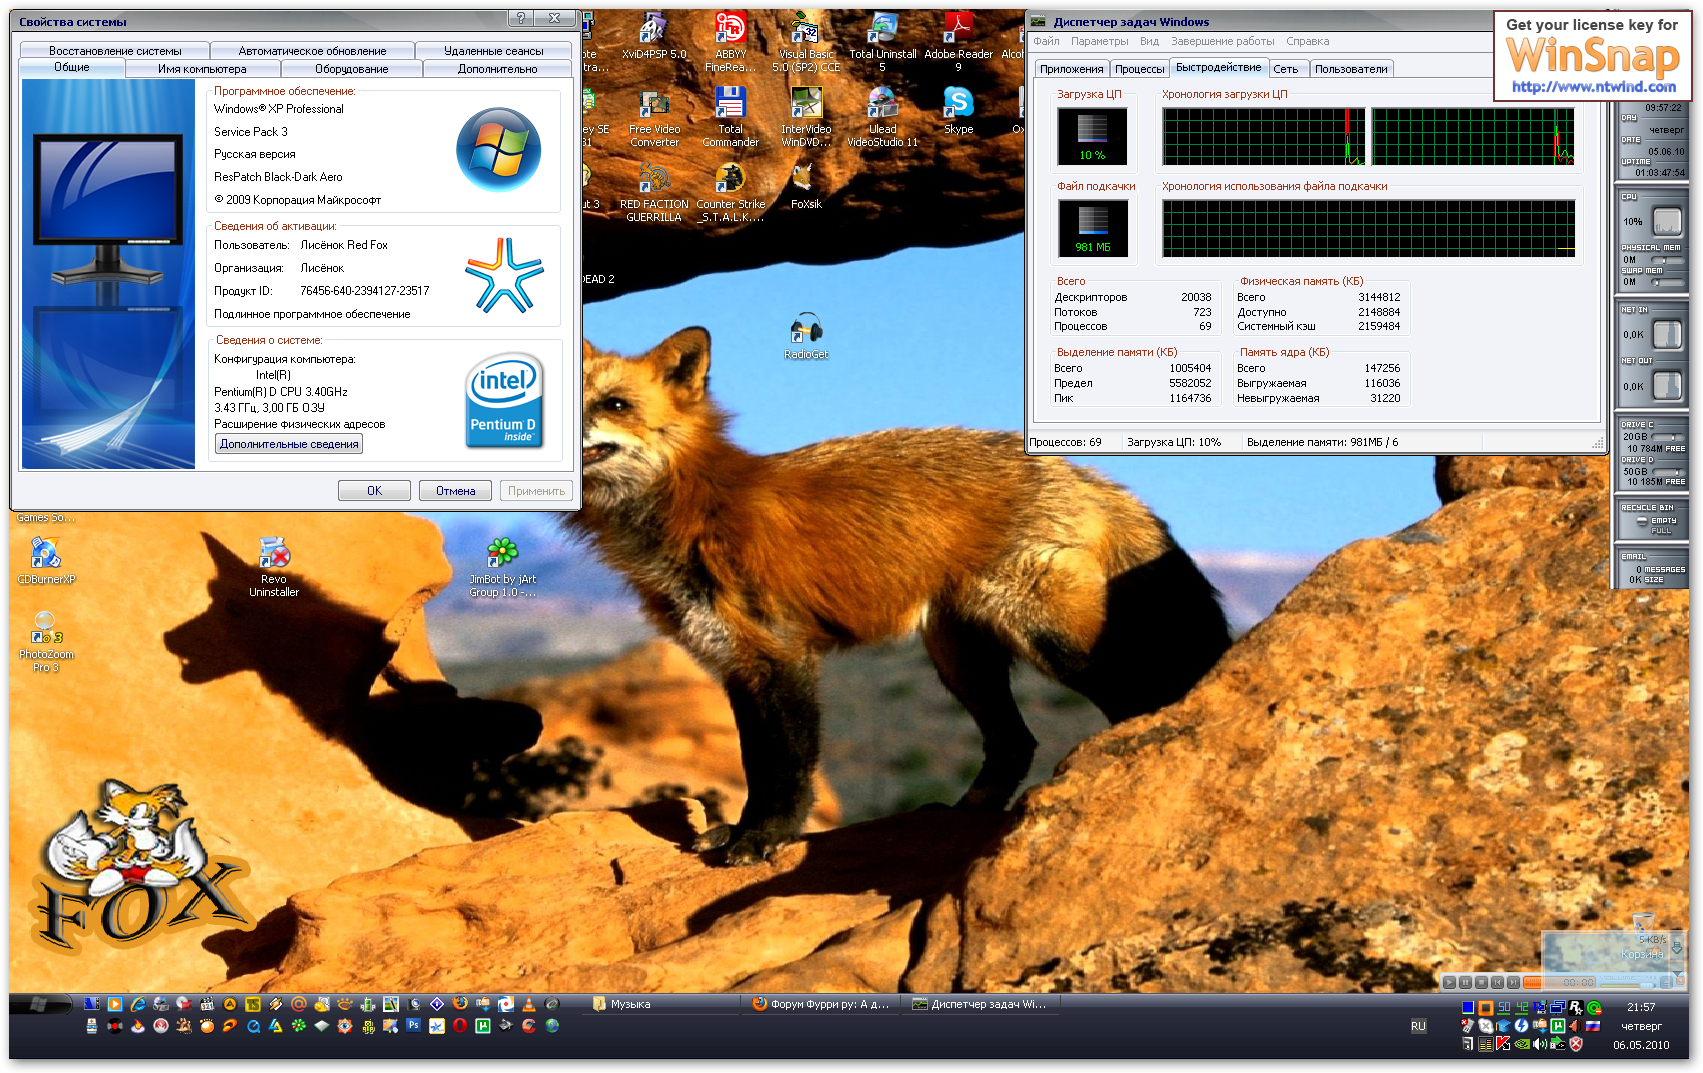Open the RadioGet desktop icon
Image resolution: width=1703 pixels, height=1073 pixels.
pos(806,330)
